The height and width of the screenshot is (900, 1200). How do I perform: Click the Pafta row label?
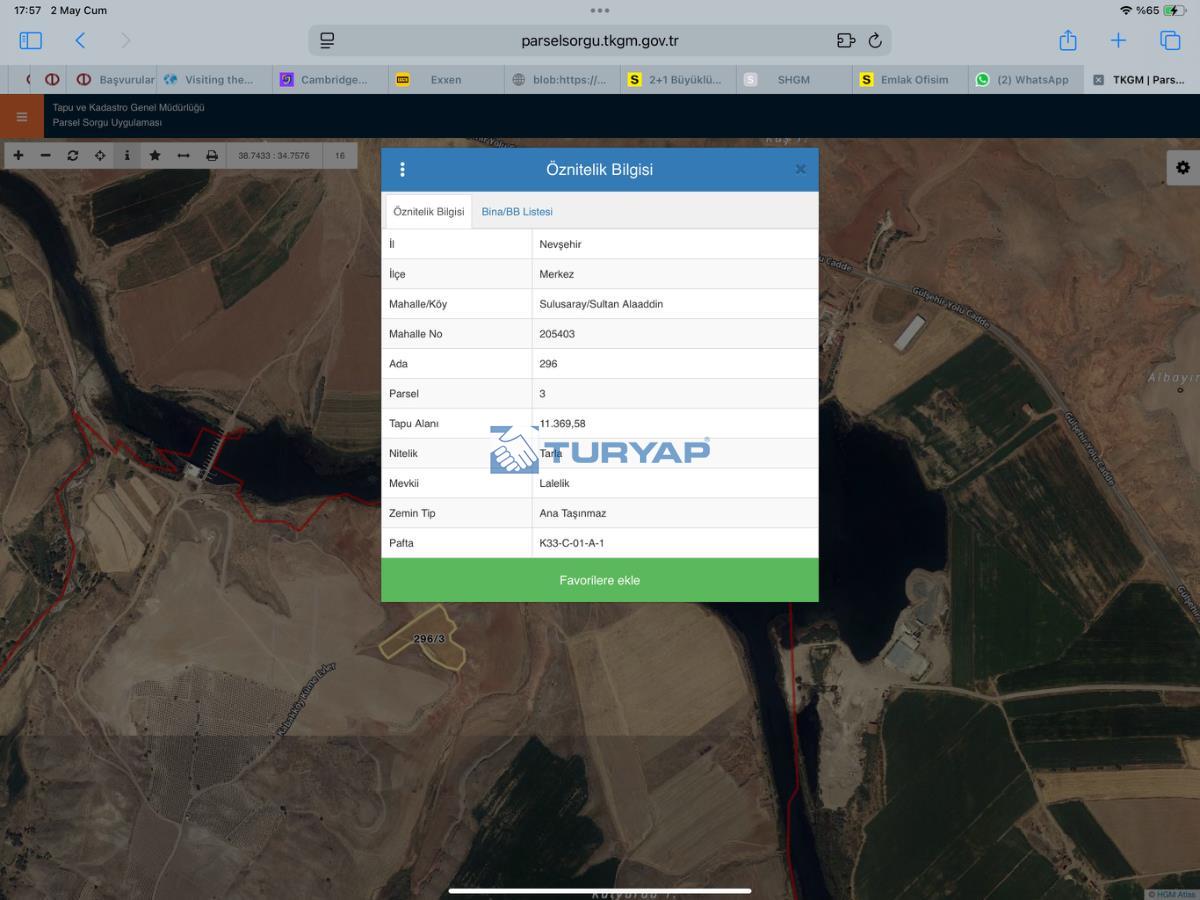[x=401, y=544]
